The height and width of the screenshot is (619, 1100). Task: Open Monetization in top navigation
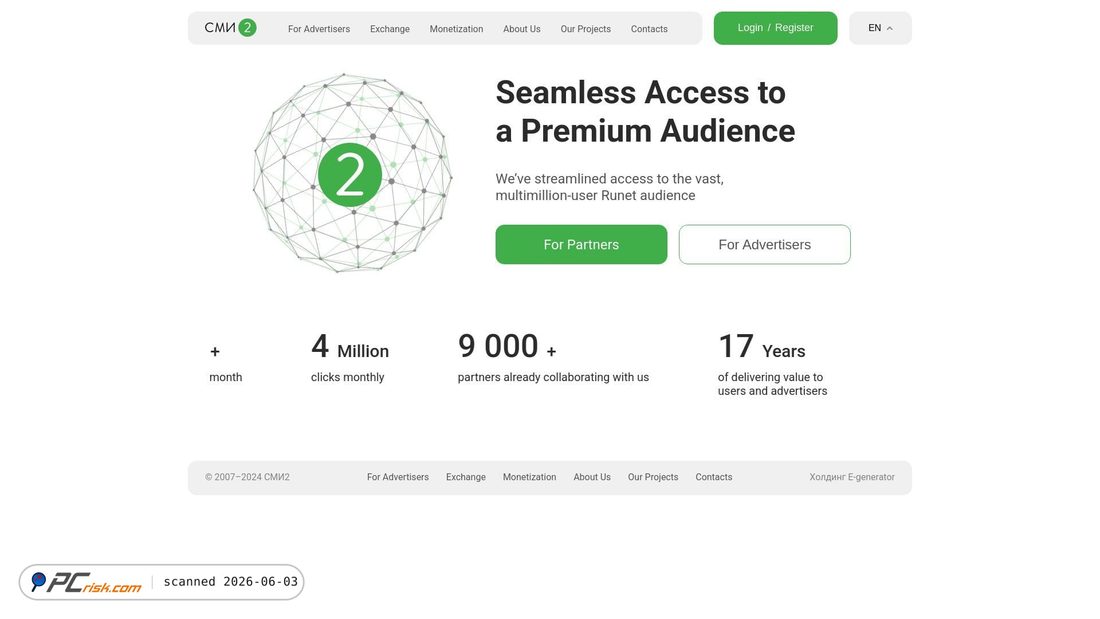tap(456, 29)
